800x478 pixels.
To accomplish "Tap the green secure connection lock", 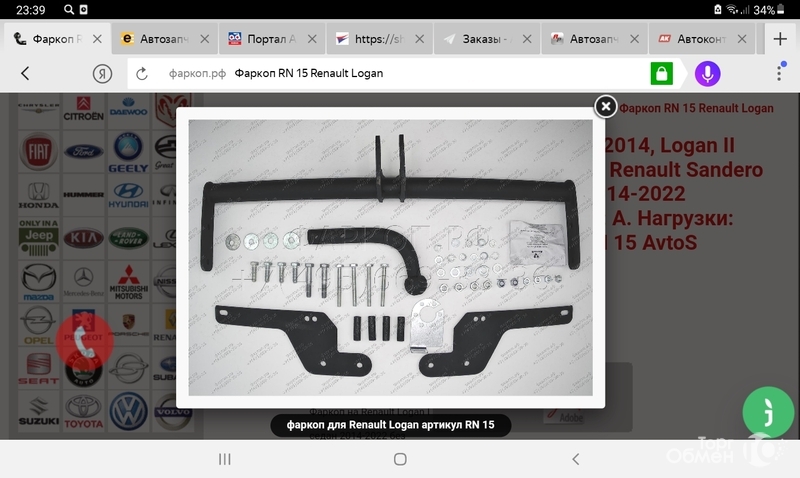I will coord(662,73).
